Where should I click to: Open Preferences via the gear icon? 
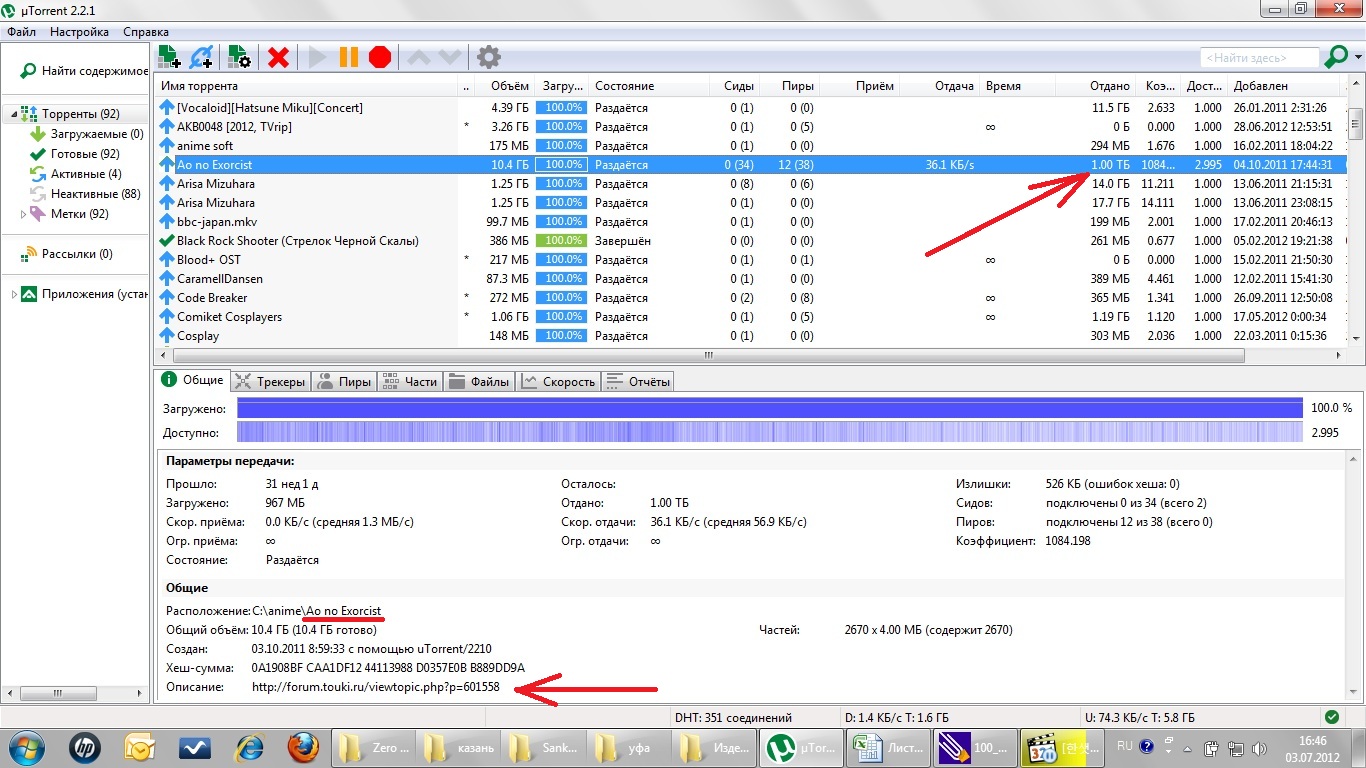(488, 57)
